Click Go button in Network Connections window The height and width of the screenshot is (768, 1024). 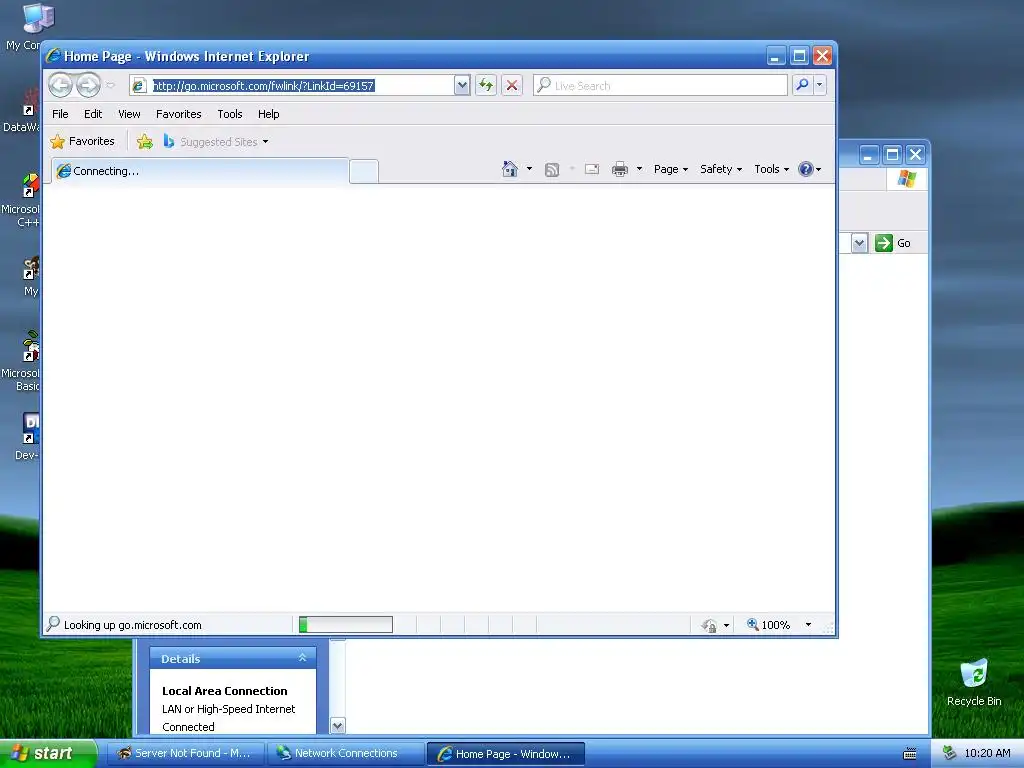pos(893,243)
